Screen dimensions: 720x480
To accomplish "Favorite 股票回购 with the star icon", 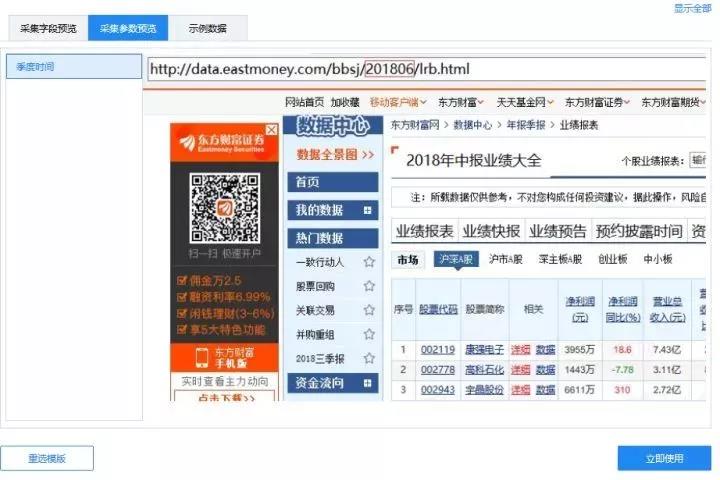I will coord(369,286).
